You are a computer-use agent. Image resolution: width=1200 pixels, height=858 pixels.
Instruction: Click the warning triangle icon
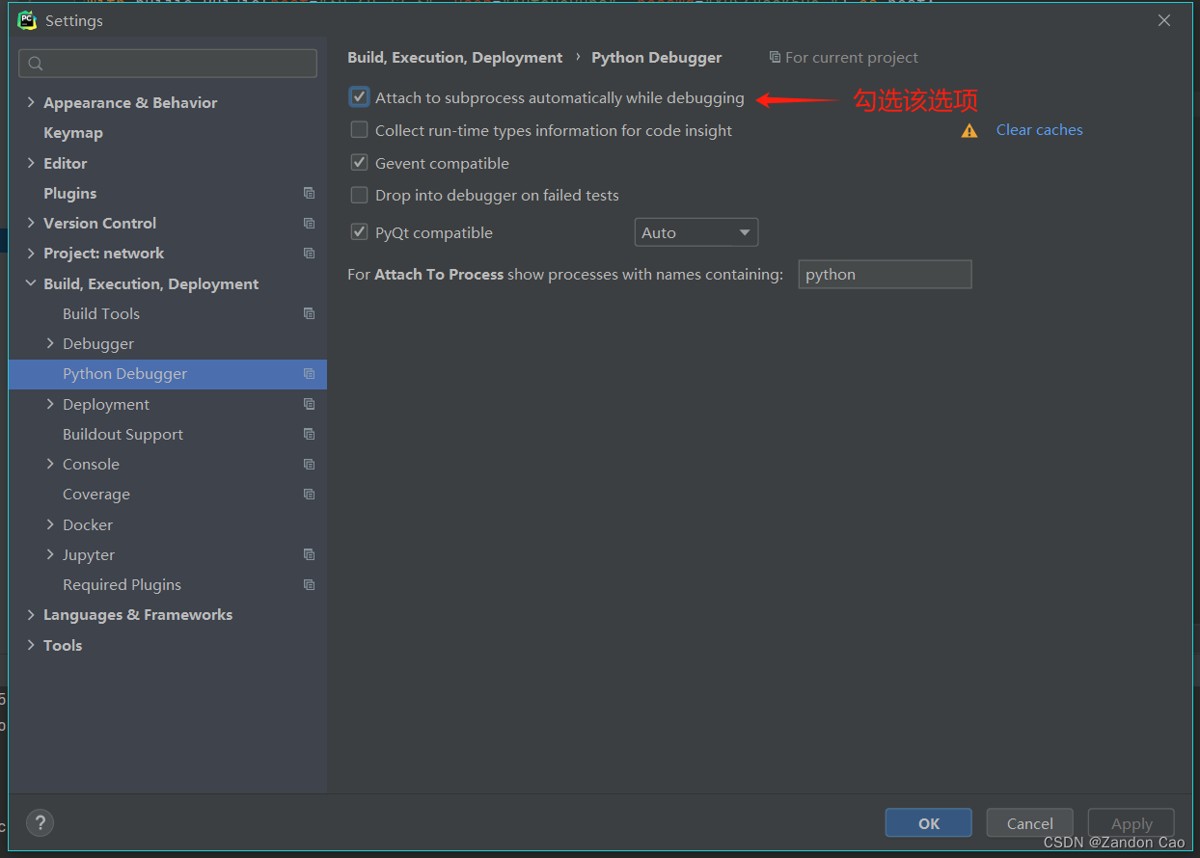[x=969, y=131]
